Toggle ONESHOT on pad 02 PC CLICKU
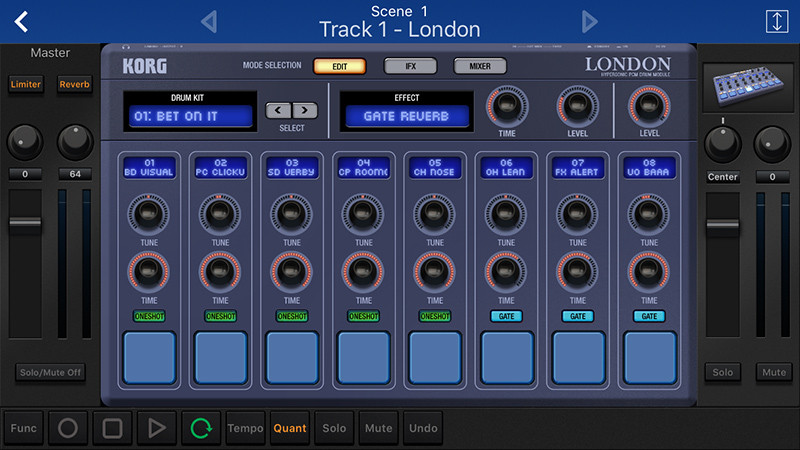This screenshot has height=450, width=800. (x=220, y=316)
